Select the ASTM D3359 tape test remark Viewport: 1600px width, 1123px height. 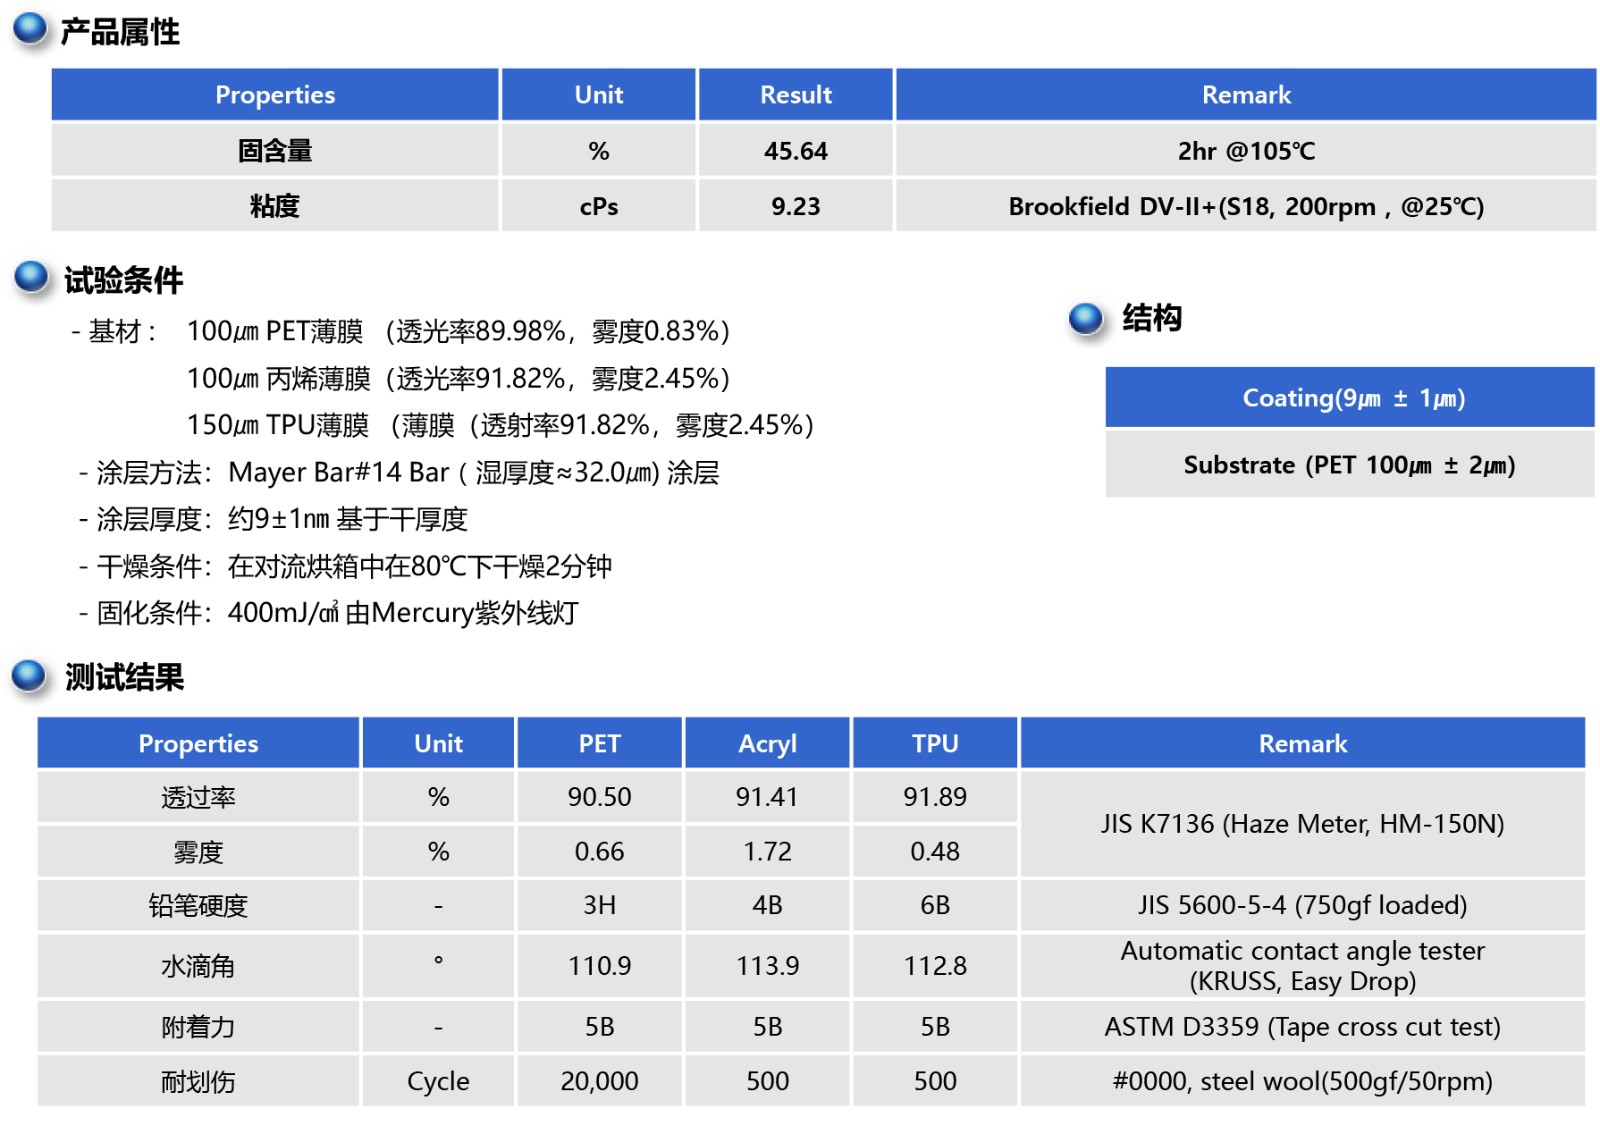1302,1027
